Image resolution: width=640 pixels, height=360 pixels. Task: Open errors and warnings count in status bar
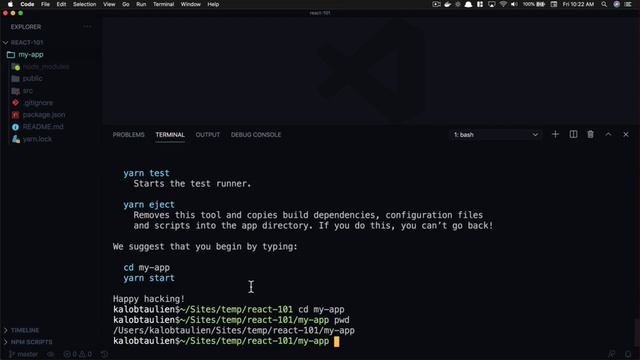(78, 354)
